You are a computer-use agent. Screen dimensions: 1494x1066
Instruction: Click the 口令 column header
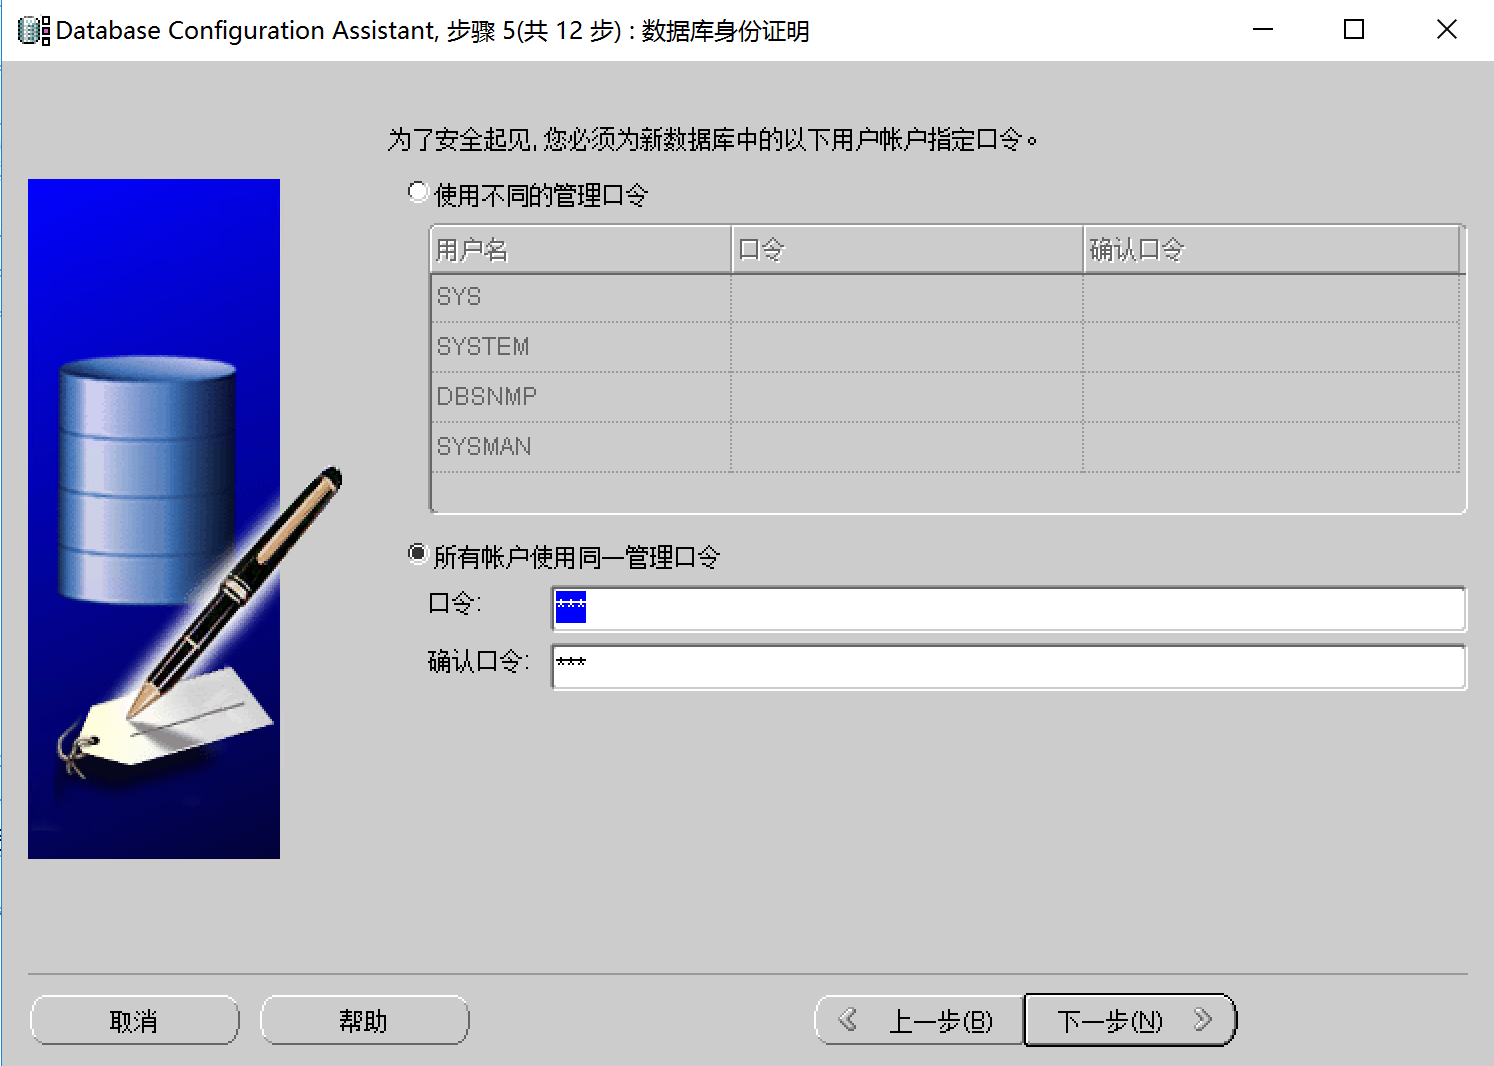(x=907, y=250)
